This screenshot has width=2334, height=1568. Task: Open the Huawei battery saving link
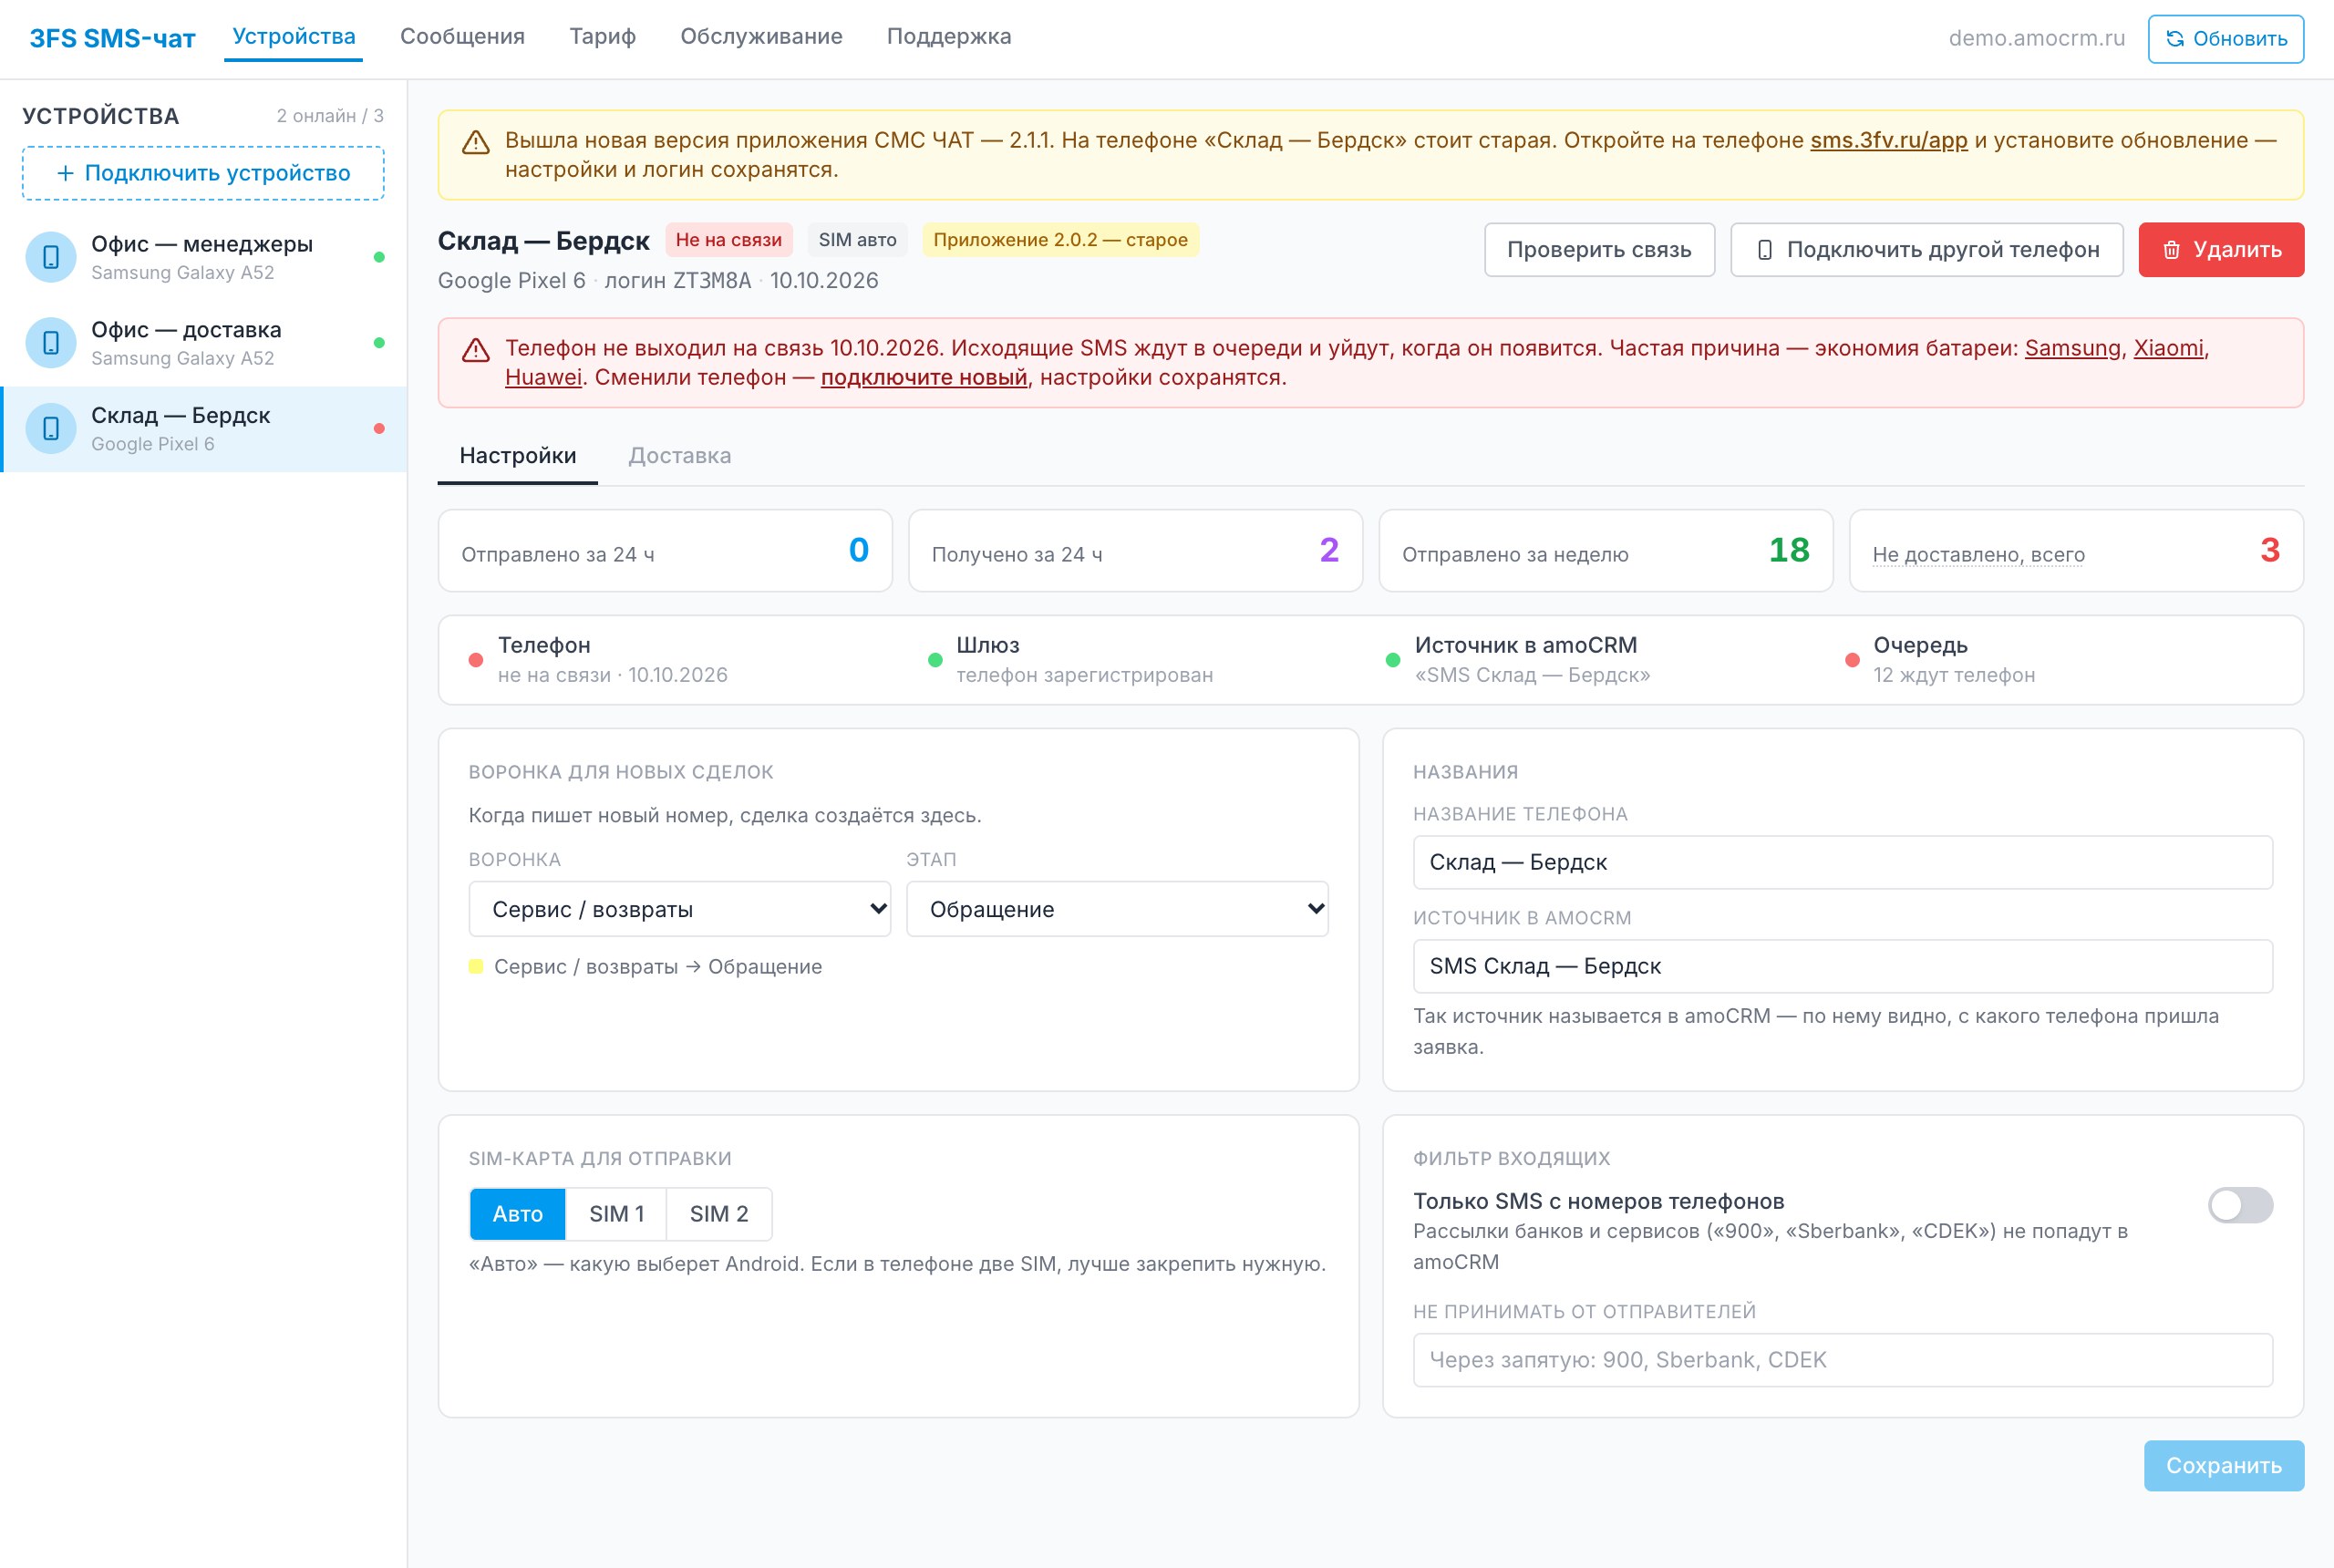point(543,378)
